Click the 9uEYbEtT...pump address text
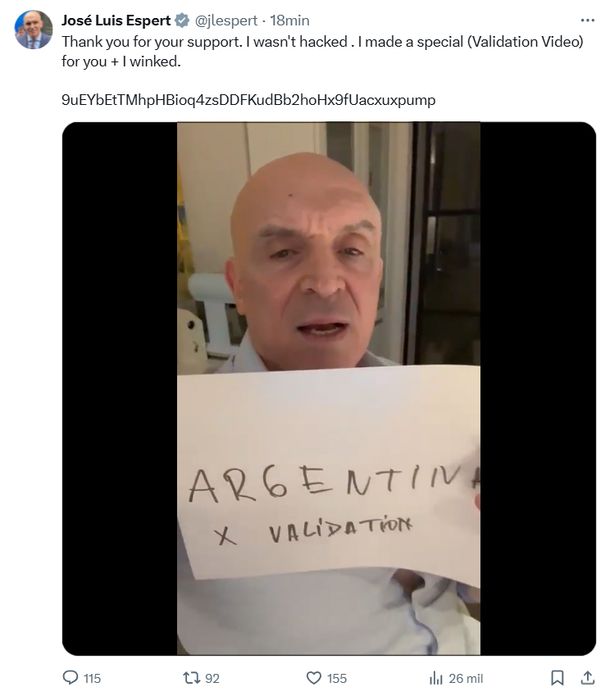Image resolution: width=610 pixels, height=696 pixels. coord(248,100)
